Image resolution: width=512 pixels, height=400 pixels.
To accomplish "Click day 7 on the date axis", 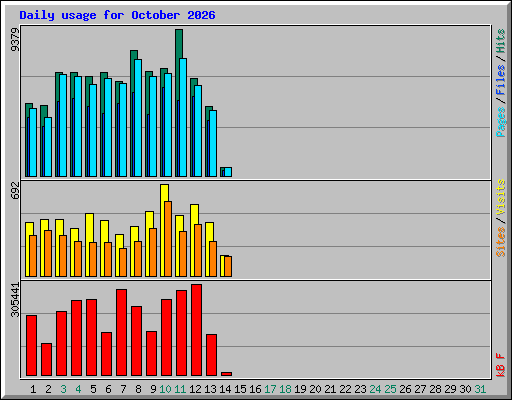I will click(123, 389).
